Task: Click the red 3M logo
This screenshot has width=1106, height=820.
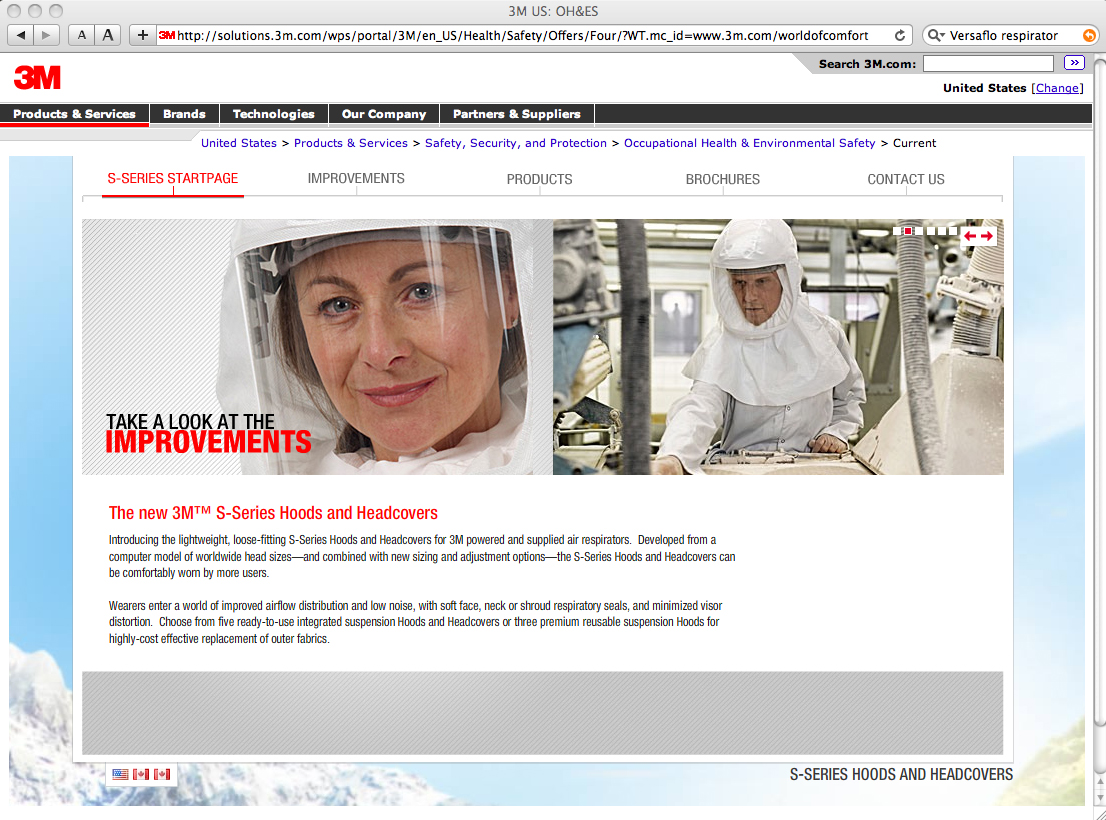Action: [x=37, y=78]
